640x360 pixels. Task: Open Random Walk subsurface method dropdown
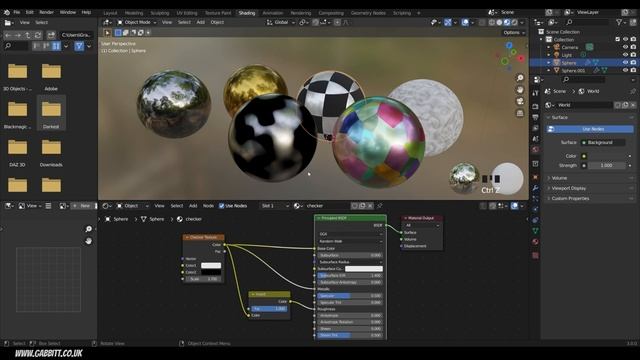(350, 241)
